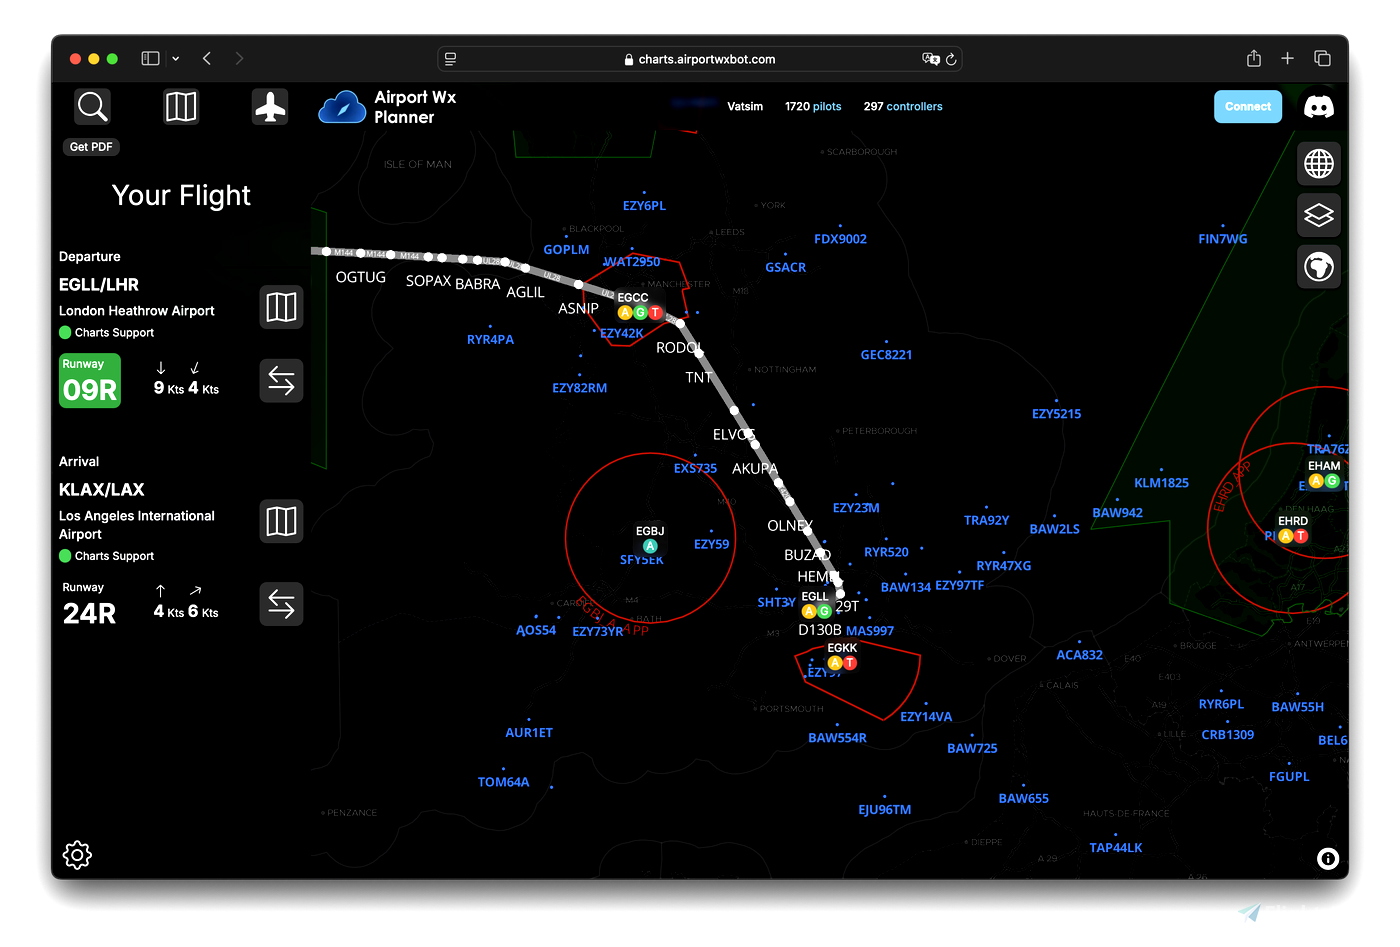Open the map layers selector
This screenshot has width=1400, height=947.
point(1318,215)
